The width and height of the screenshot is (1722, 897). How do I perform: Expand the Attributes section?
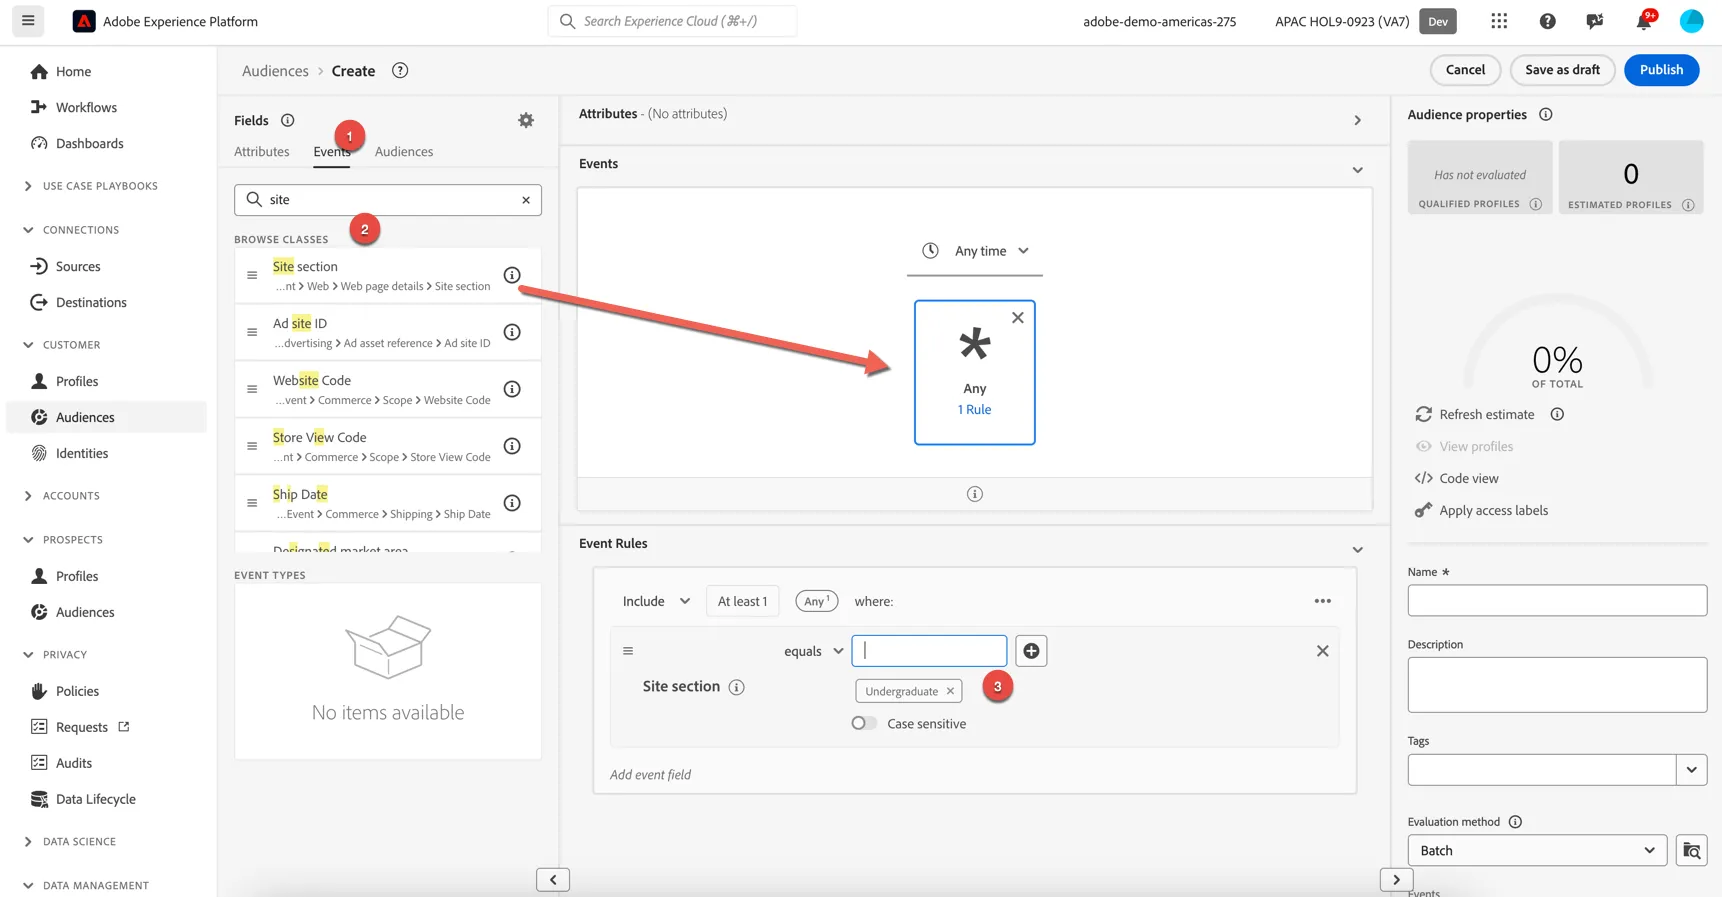tap(1357, 120)
